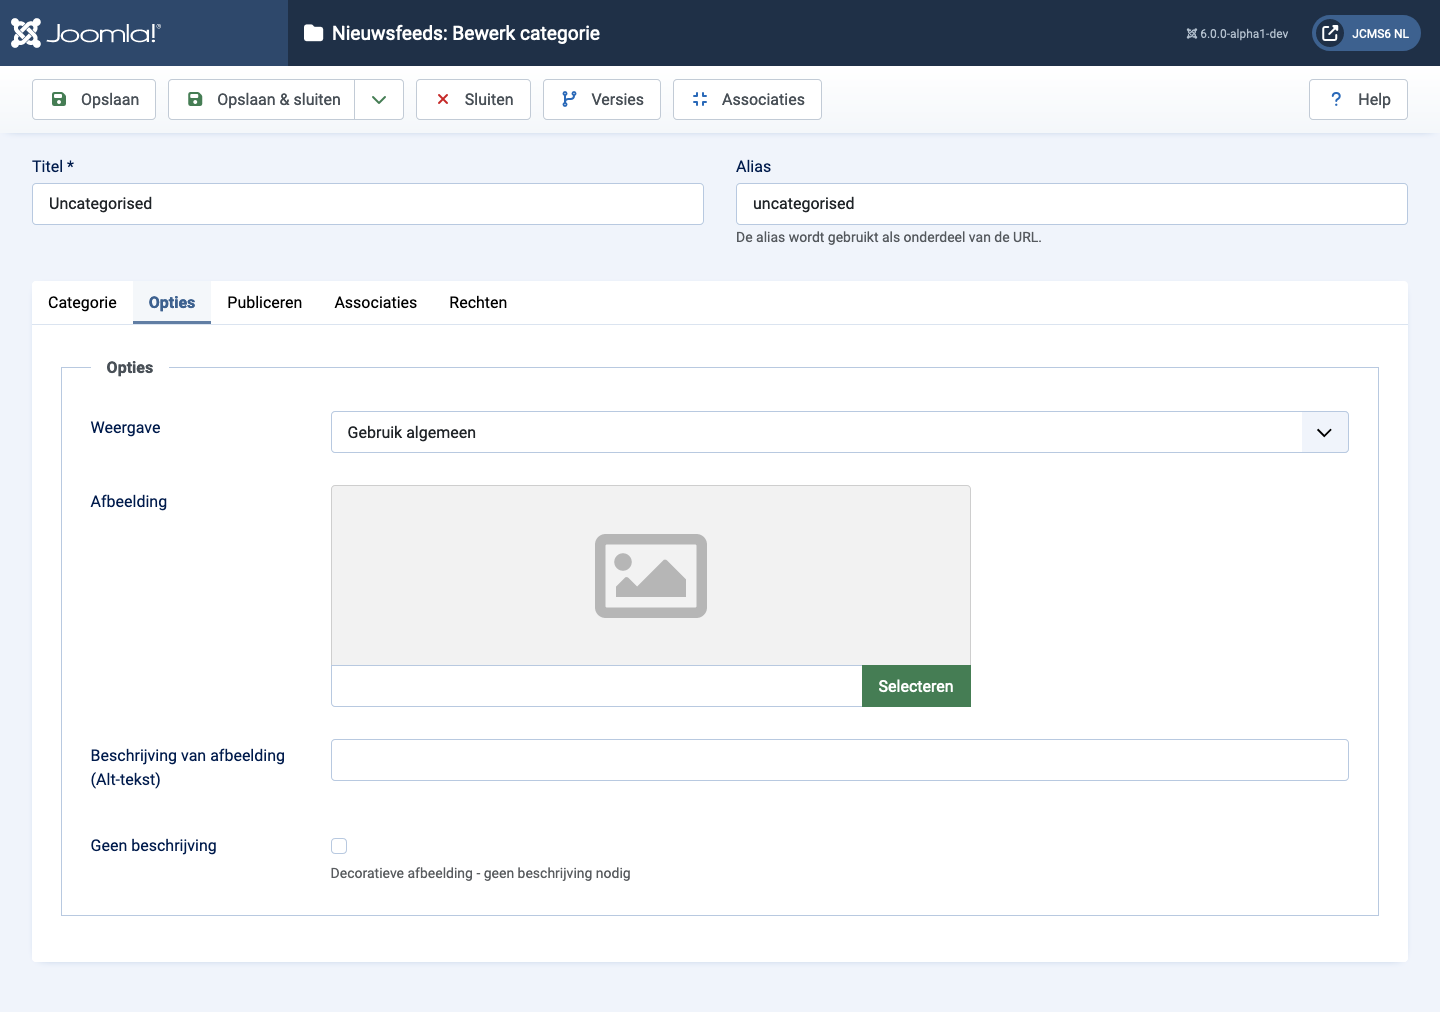This screenshot has width=1440, height=1012.
Task: Click the 'Beschrijving van afbeelding (Alt-tekst)' label
Action: (x=188, y=767)
